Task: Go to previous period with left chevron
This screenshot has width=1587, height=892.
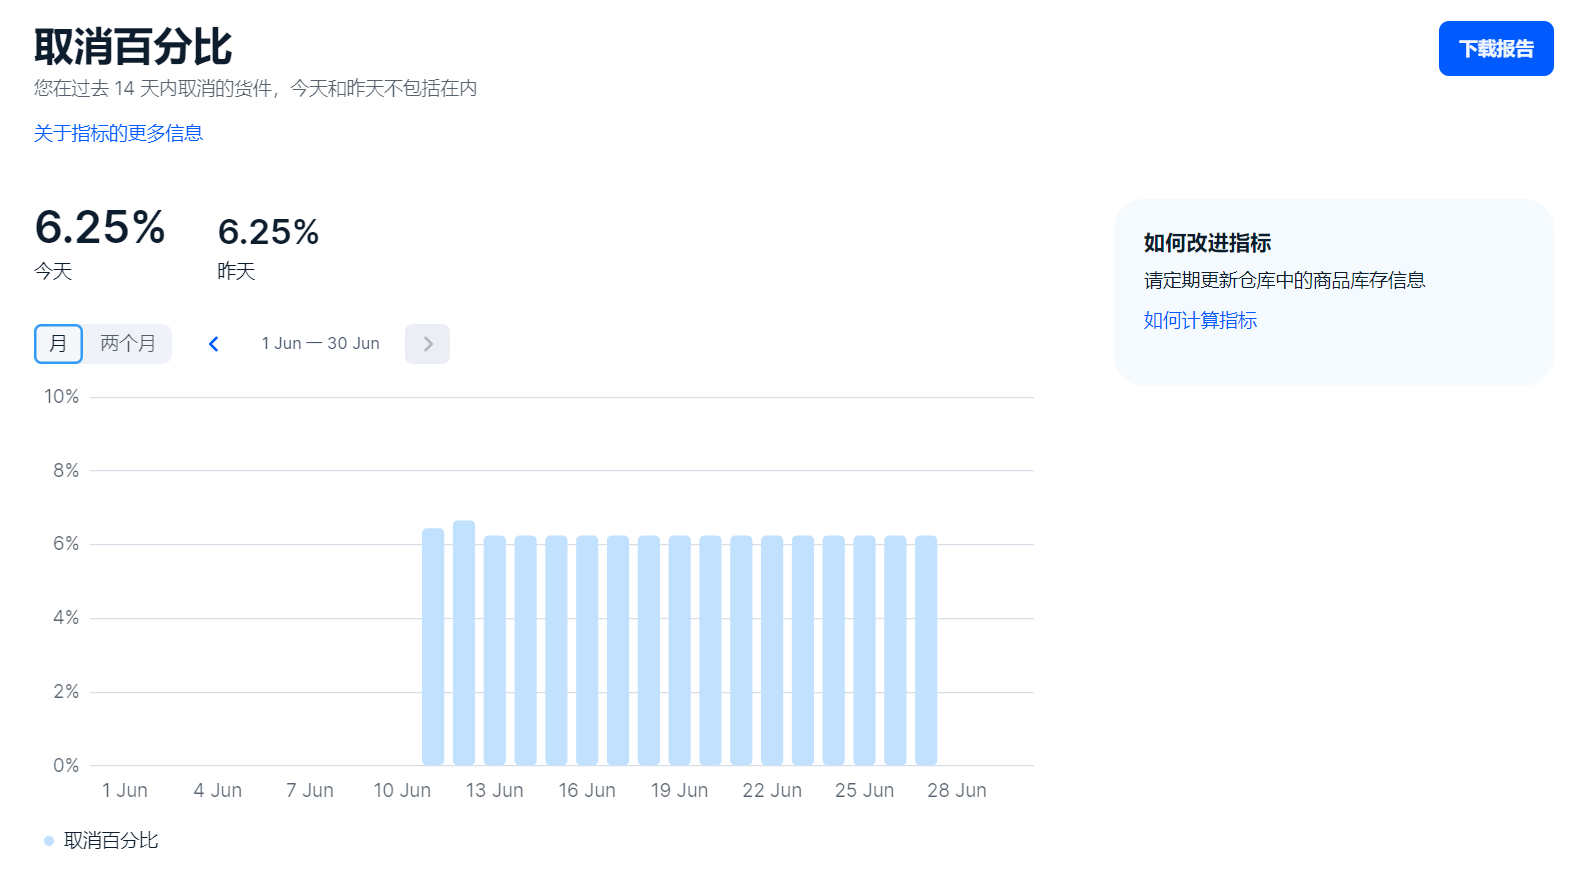Action: (x=213, y=344)
